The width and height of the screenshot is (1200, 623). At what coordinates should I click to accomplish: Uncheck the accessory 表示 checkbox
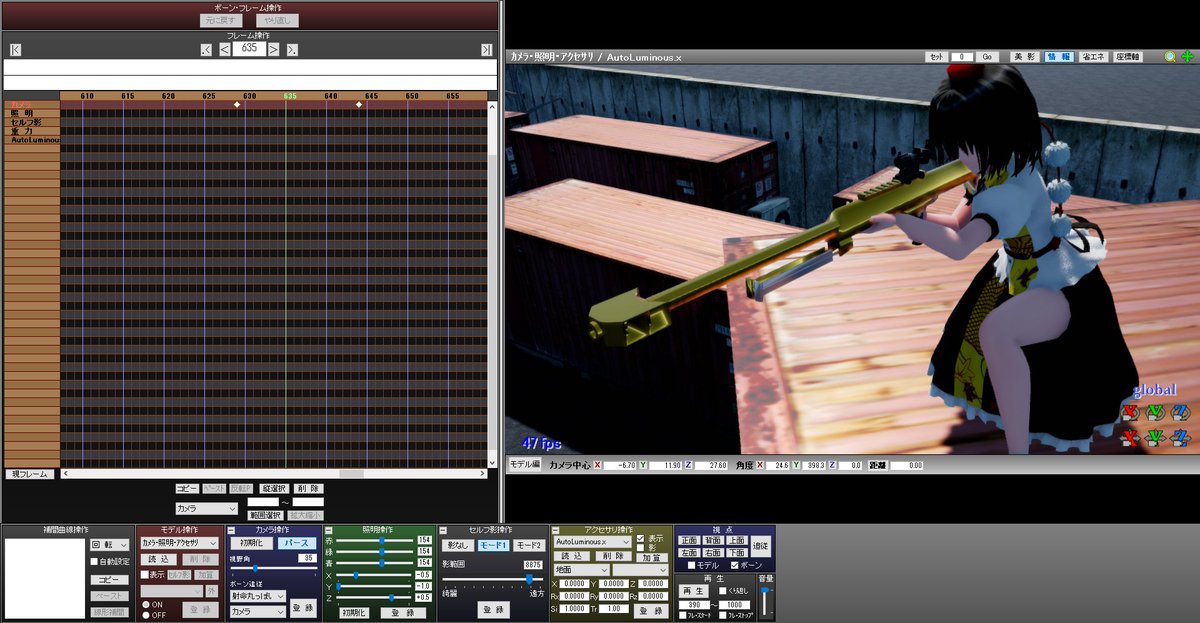[641, 538]
